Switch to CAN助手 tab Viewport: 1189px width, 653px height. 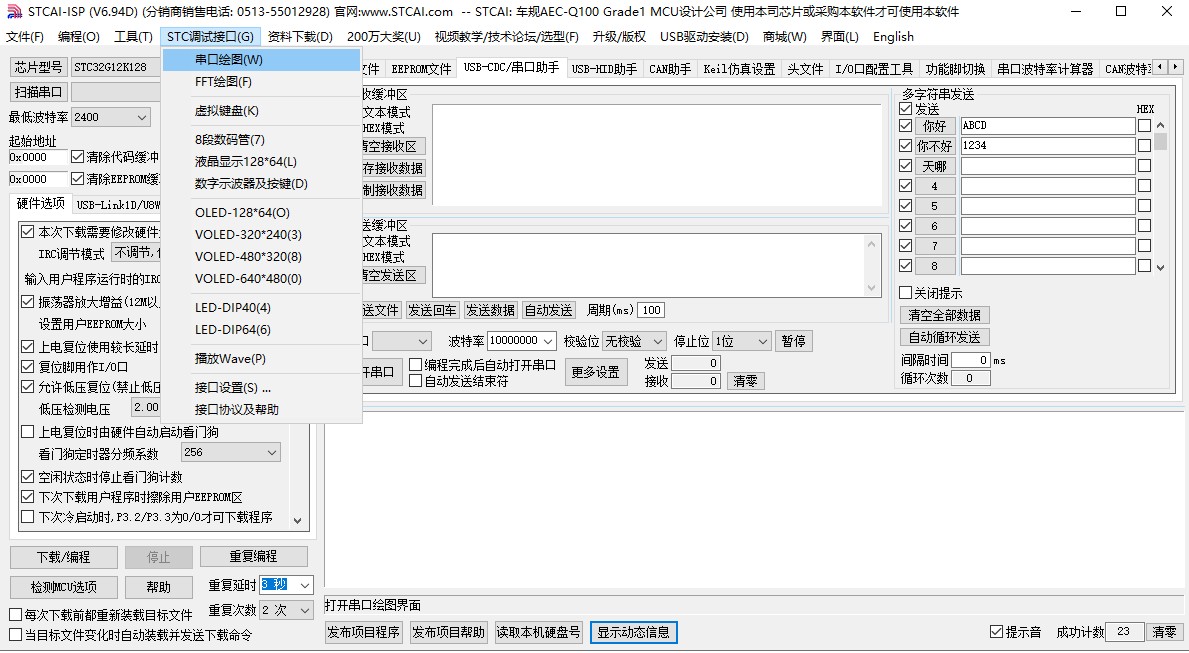[670, 69]
